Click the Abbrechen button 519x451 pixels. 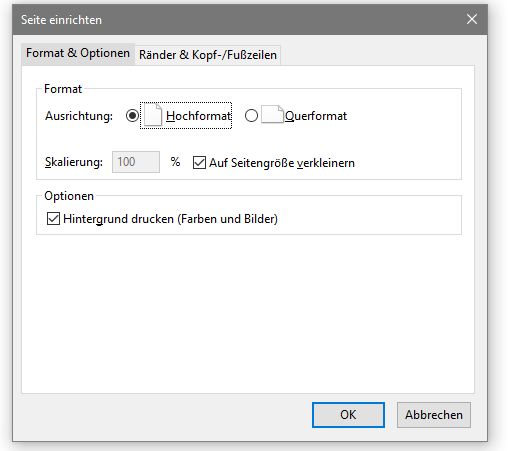pos(434,415)
